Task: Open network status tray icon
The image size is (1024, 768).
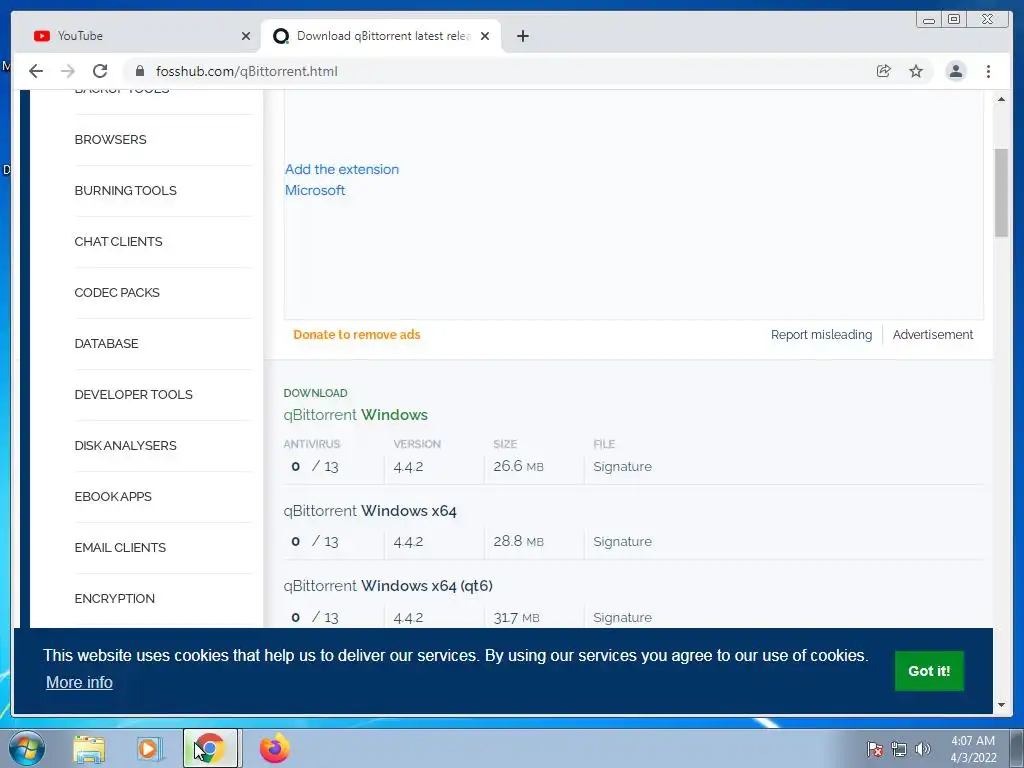Action: coord(899,749)
